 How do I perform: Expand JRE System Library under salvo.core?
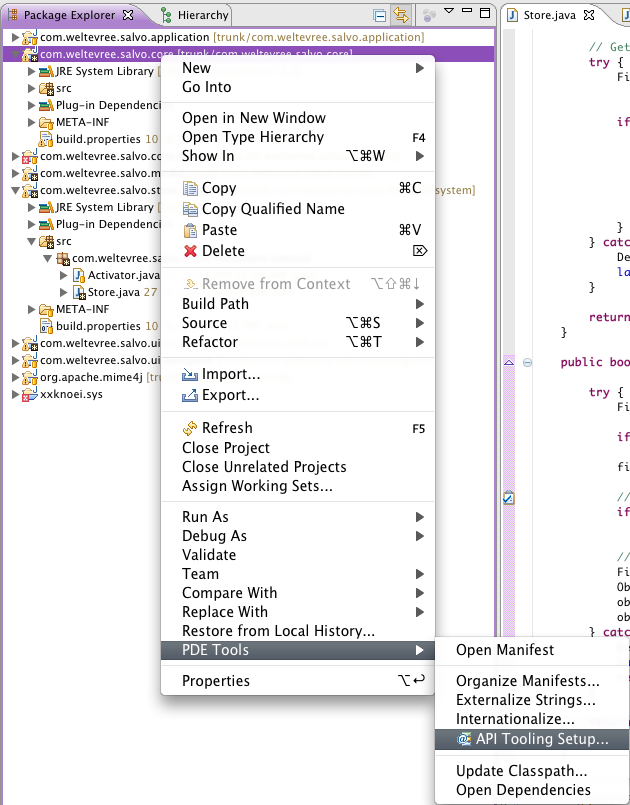[x=31, y=71]
